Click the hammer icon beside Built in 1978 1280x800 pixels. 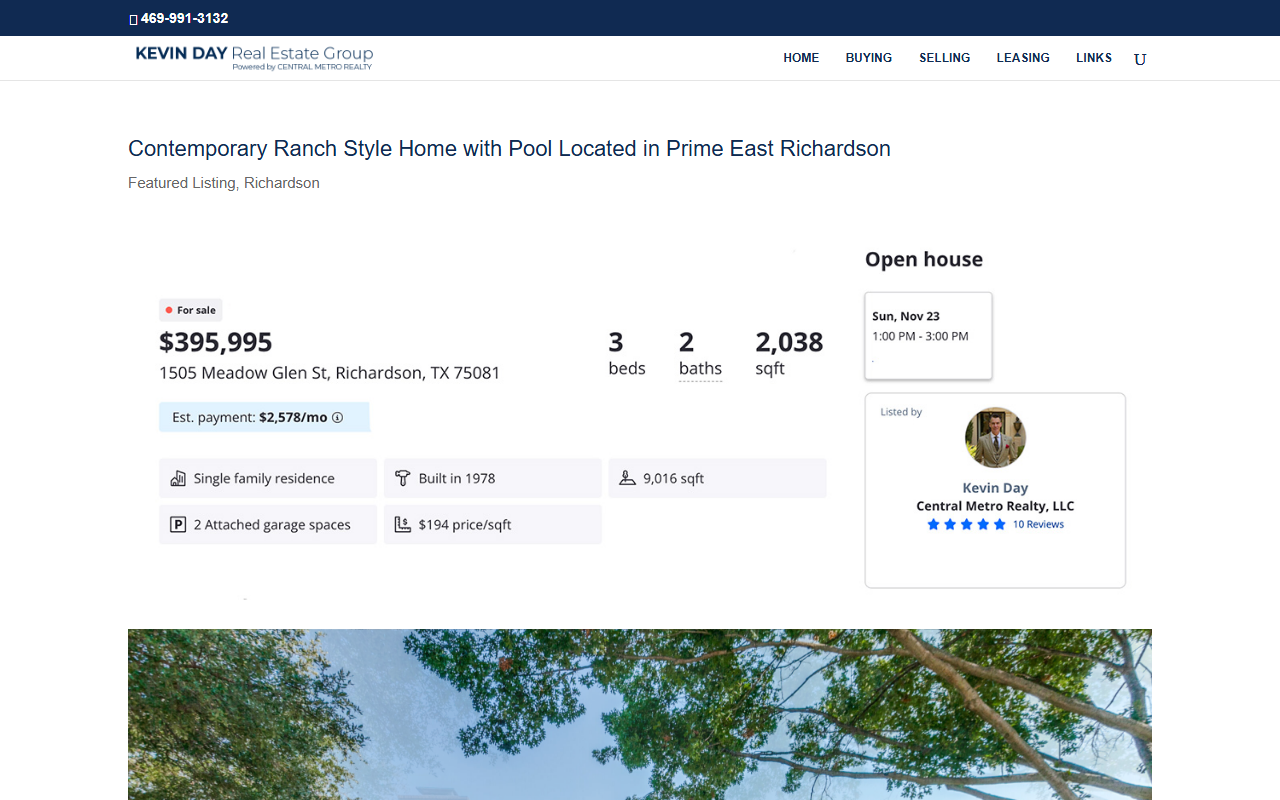[x=403, y=478]
